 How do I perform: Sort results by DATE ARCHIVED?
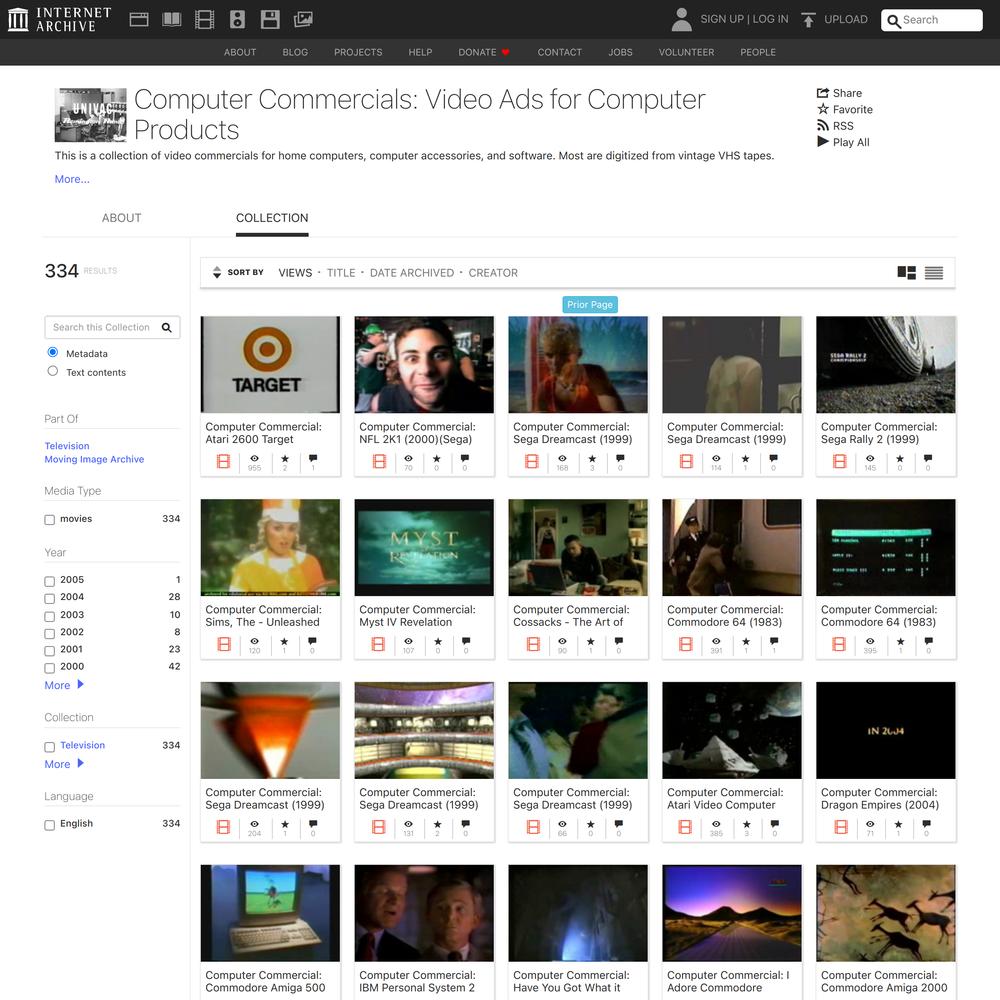click(x=412, y=273)
